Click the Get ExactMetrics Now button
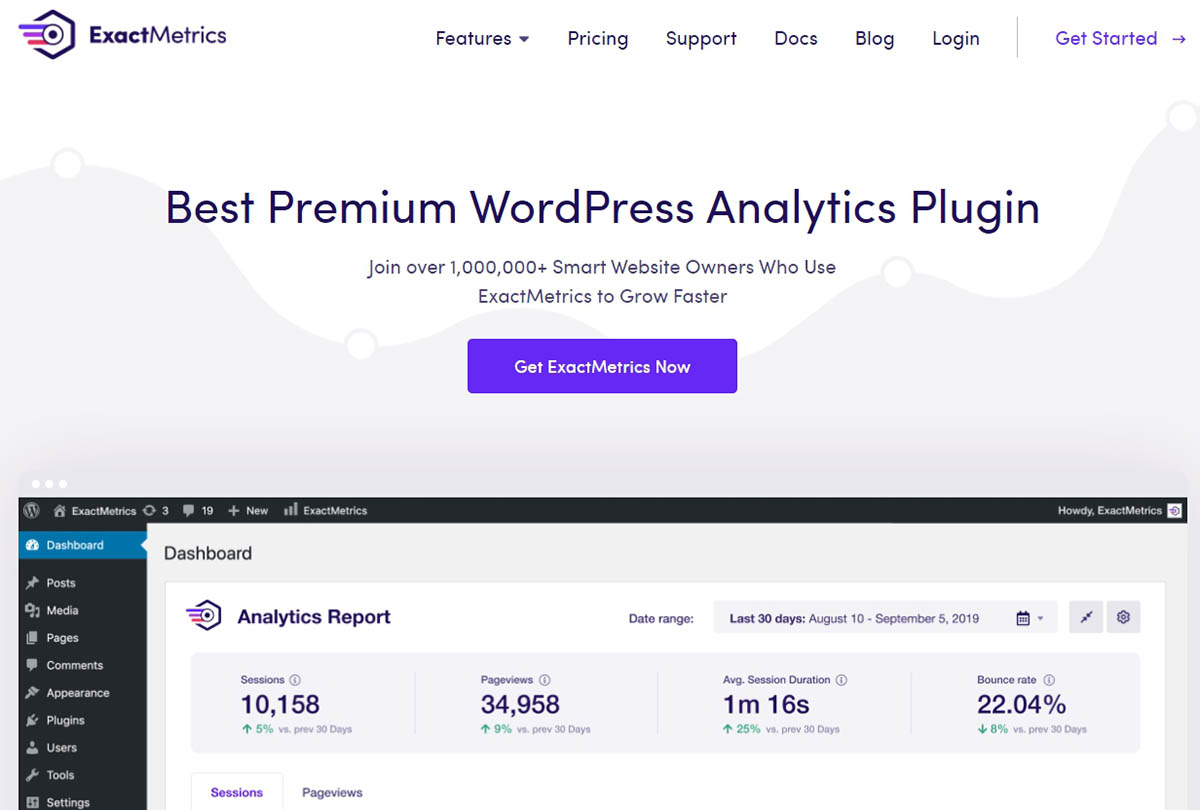This screenshot has width=1200, height=810. tap(602, 366)
